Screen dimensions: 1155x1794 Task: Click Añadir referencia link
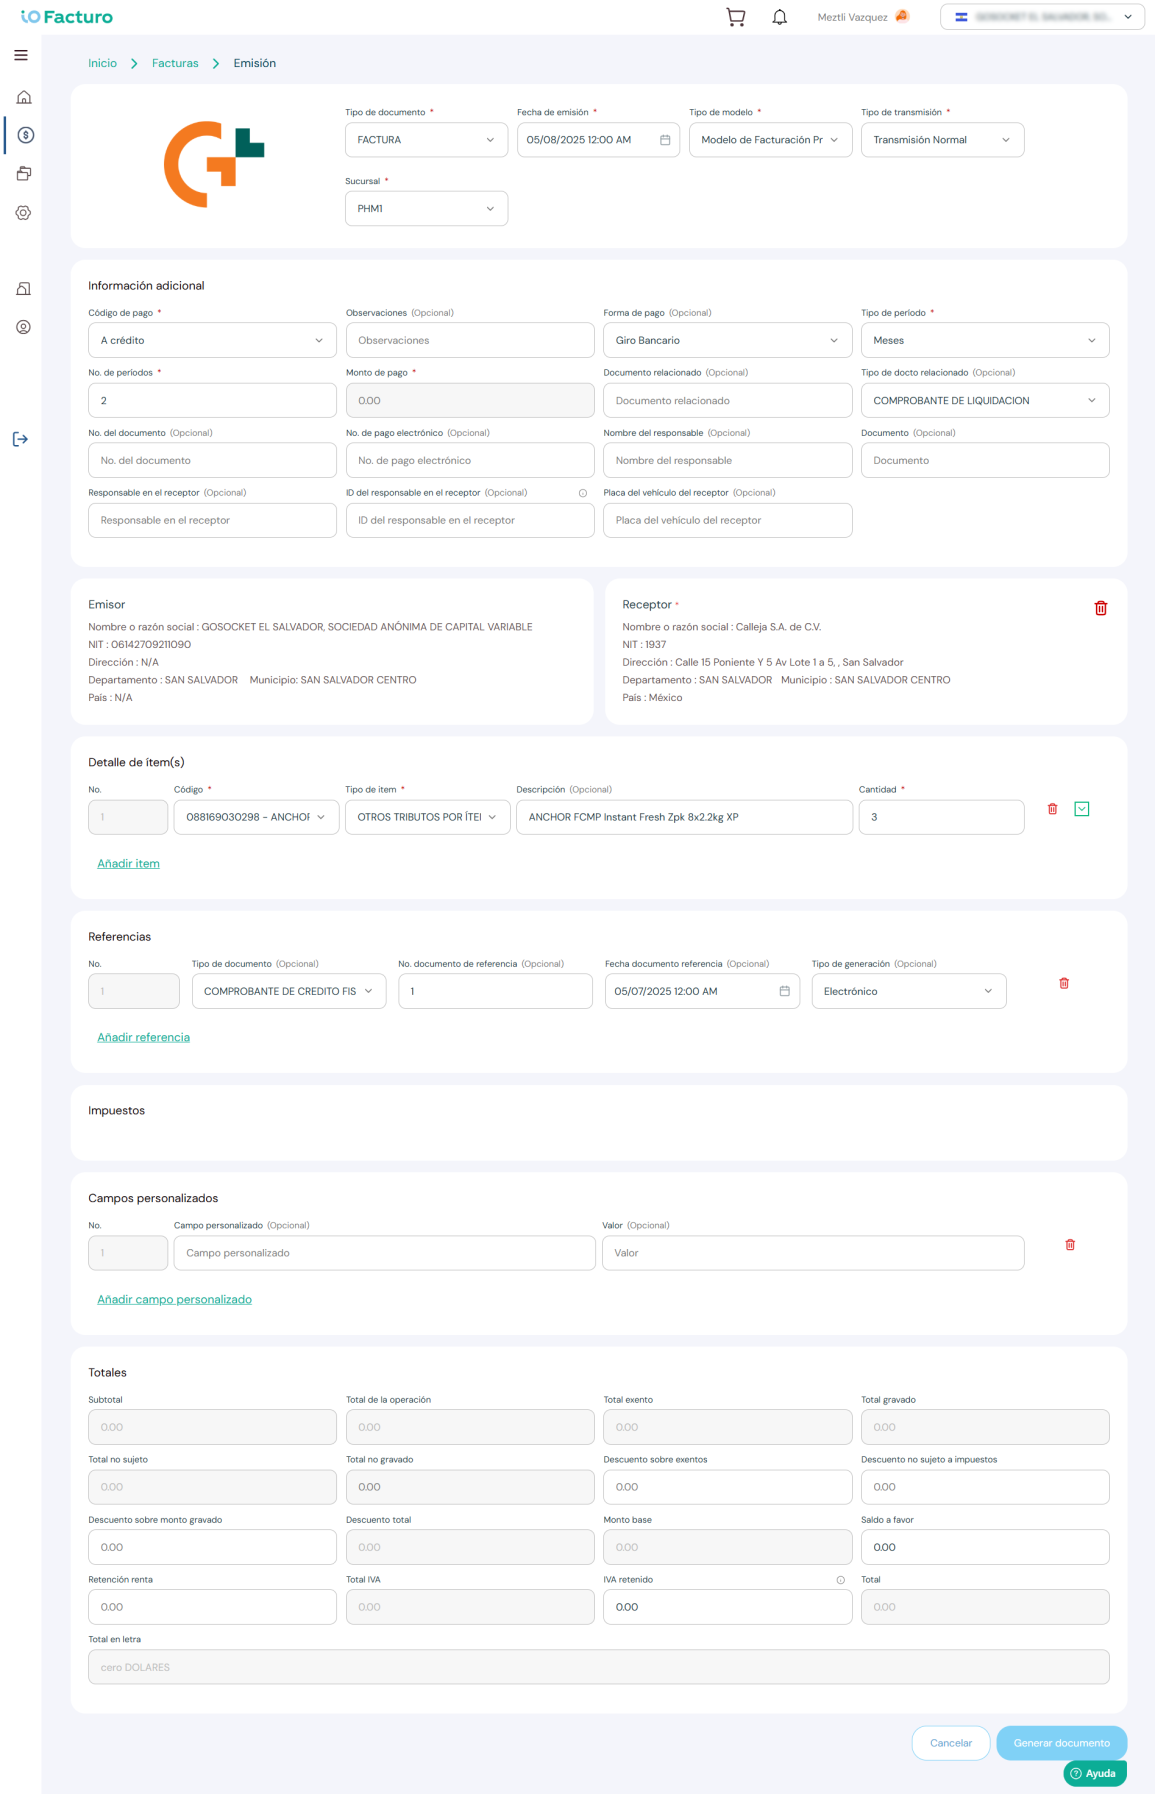pyautogui.click(x=143, y=1037)
